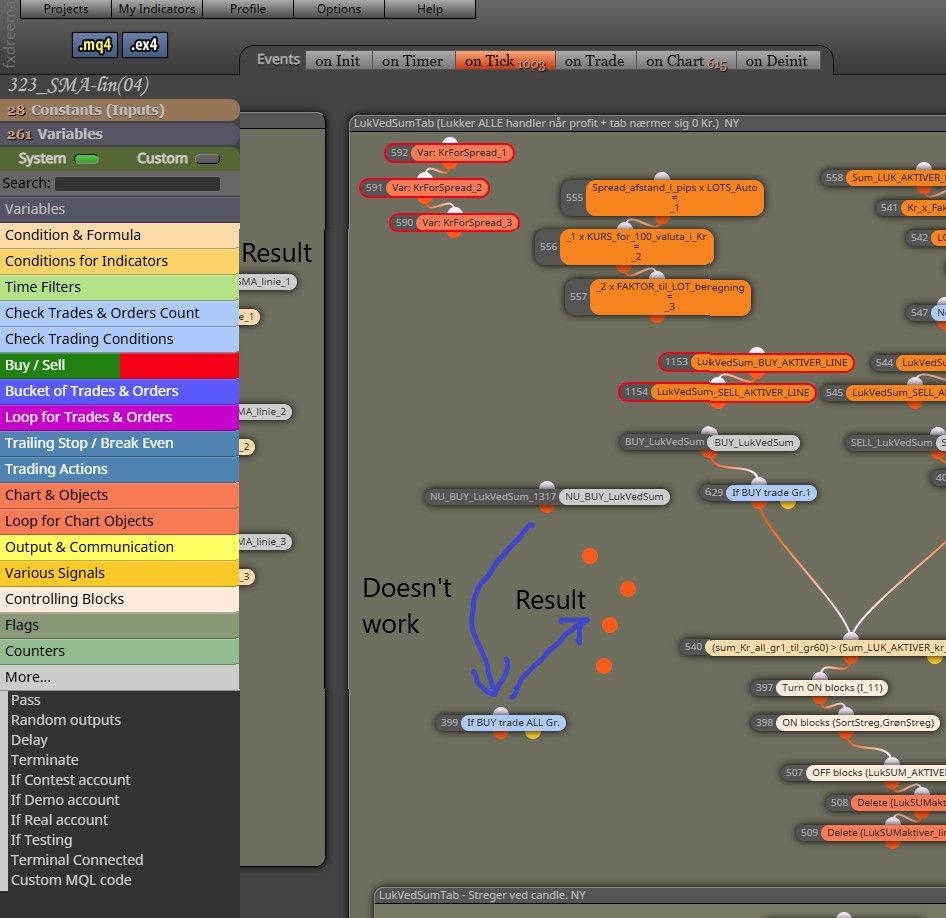Switch to the on Chart event tab
The width and height of the screenshot is (946, 918).
pos(687,61)
